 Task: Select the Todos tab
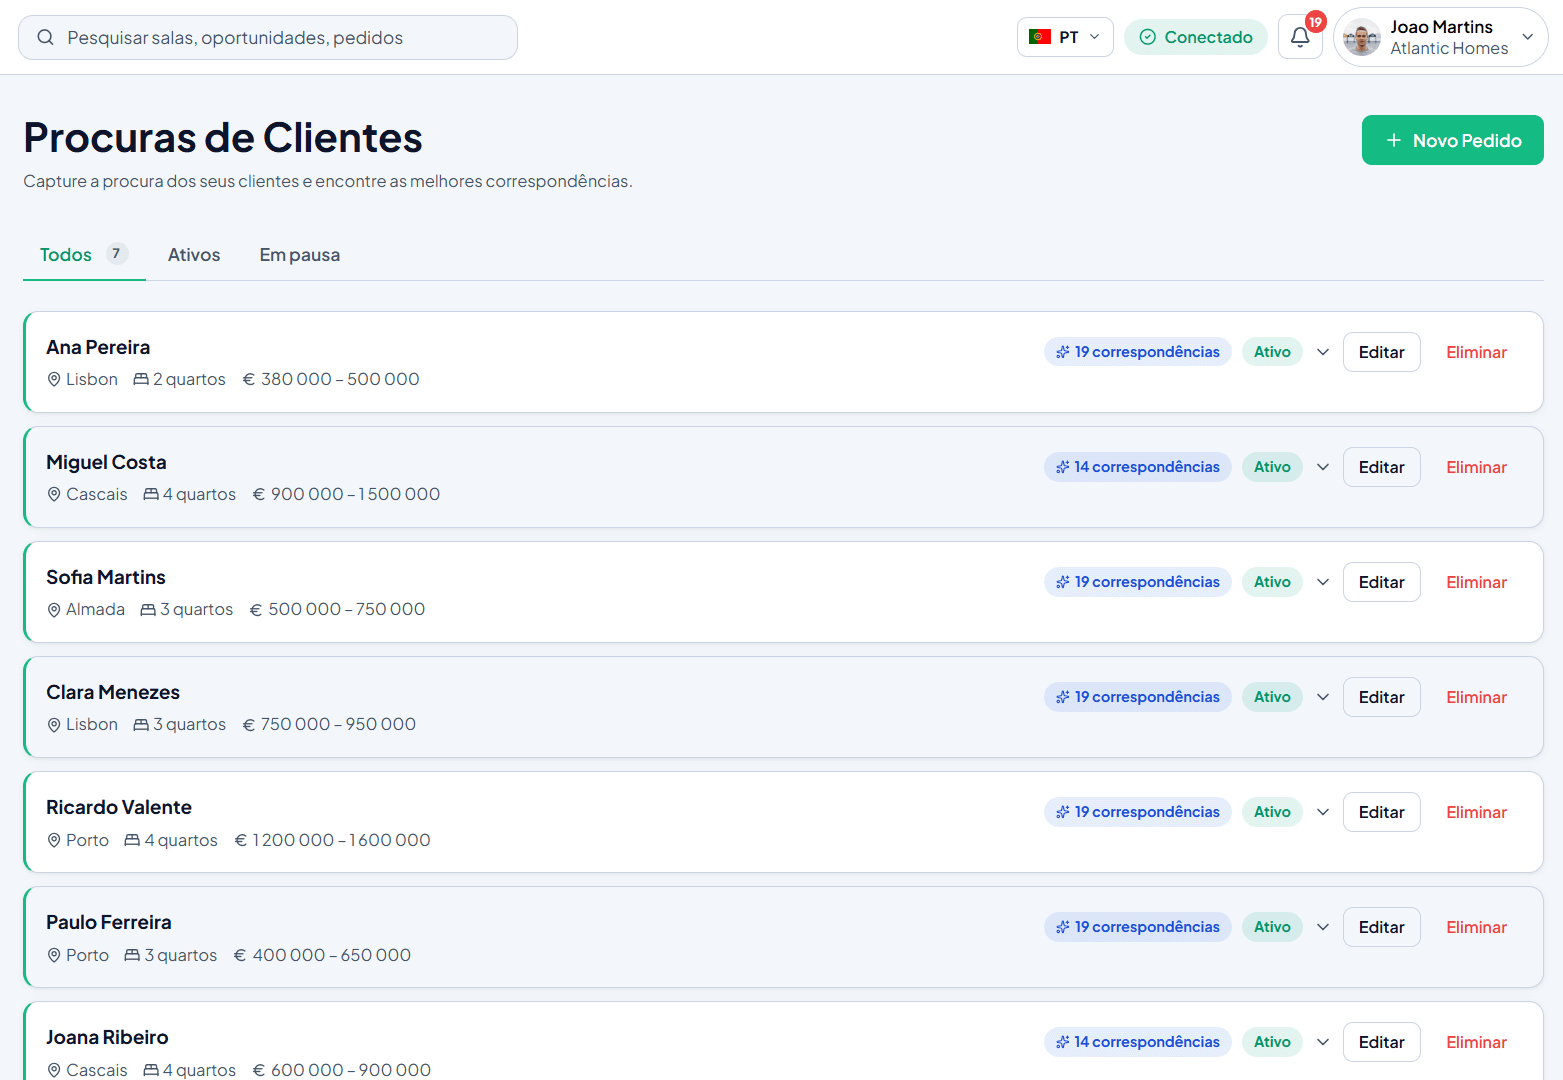click(x=84, y=255)
